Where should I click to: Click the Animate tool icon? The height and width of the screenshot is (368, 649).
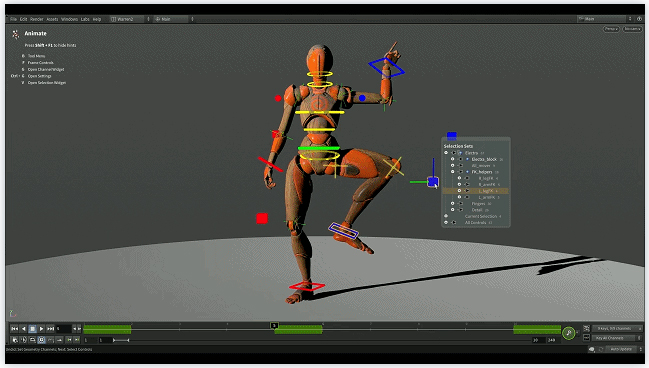[16, 34]
